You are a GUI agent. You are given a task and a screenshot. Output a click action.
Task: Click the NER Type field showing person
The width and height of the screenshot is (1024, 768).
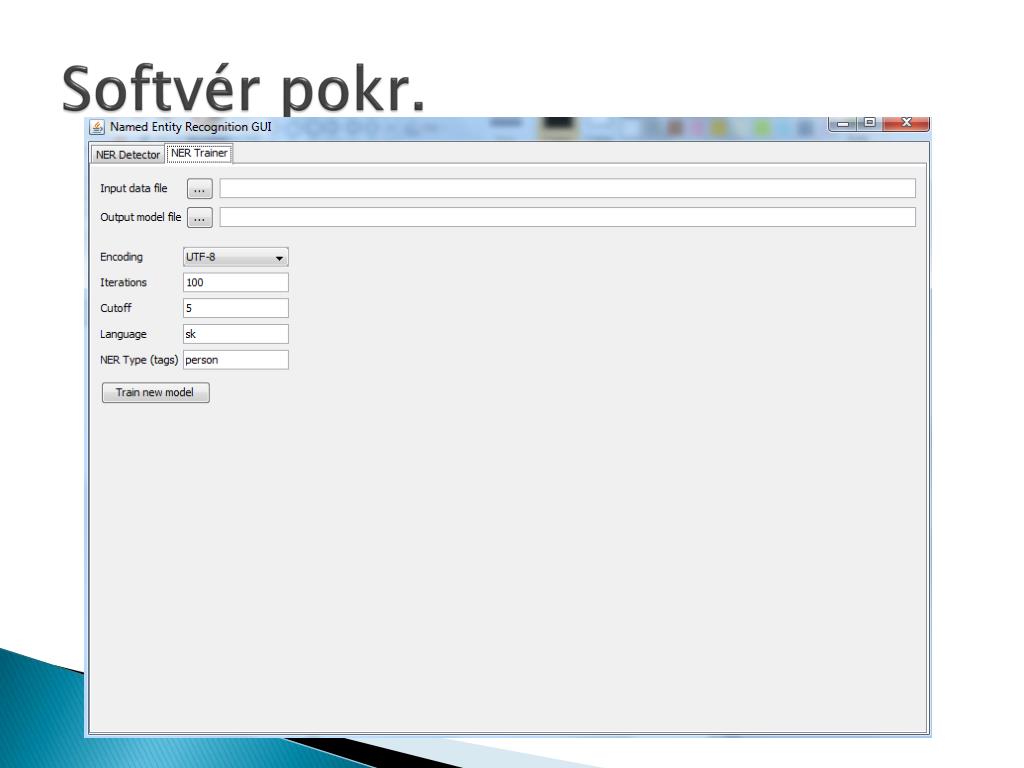[236, 360]
